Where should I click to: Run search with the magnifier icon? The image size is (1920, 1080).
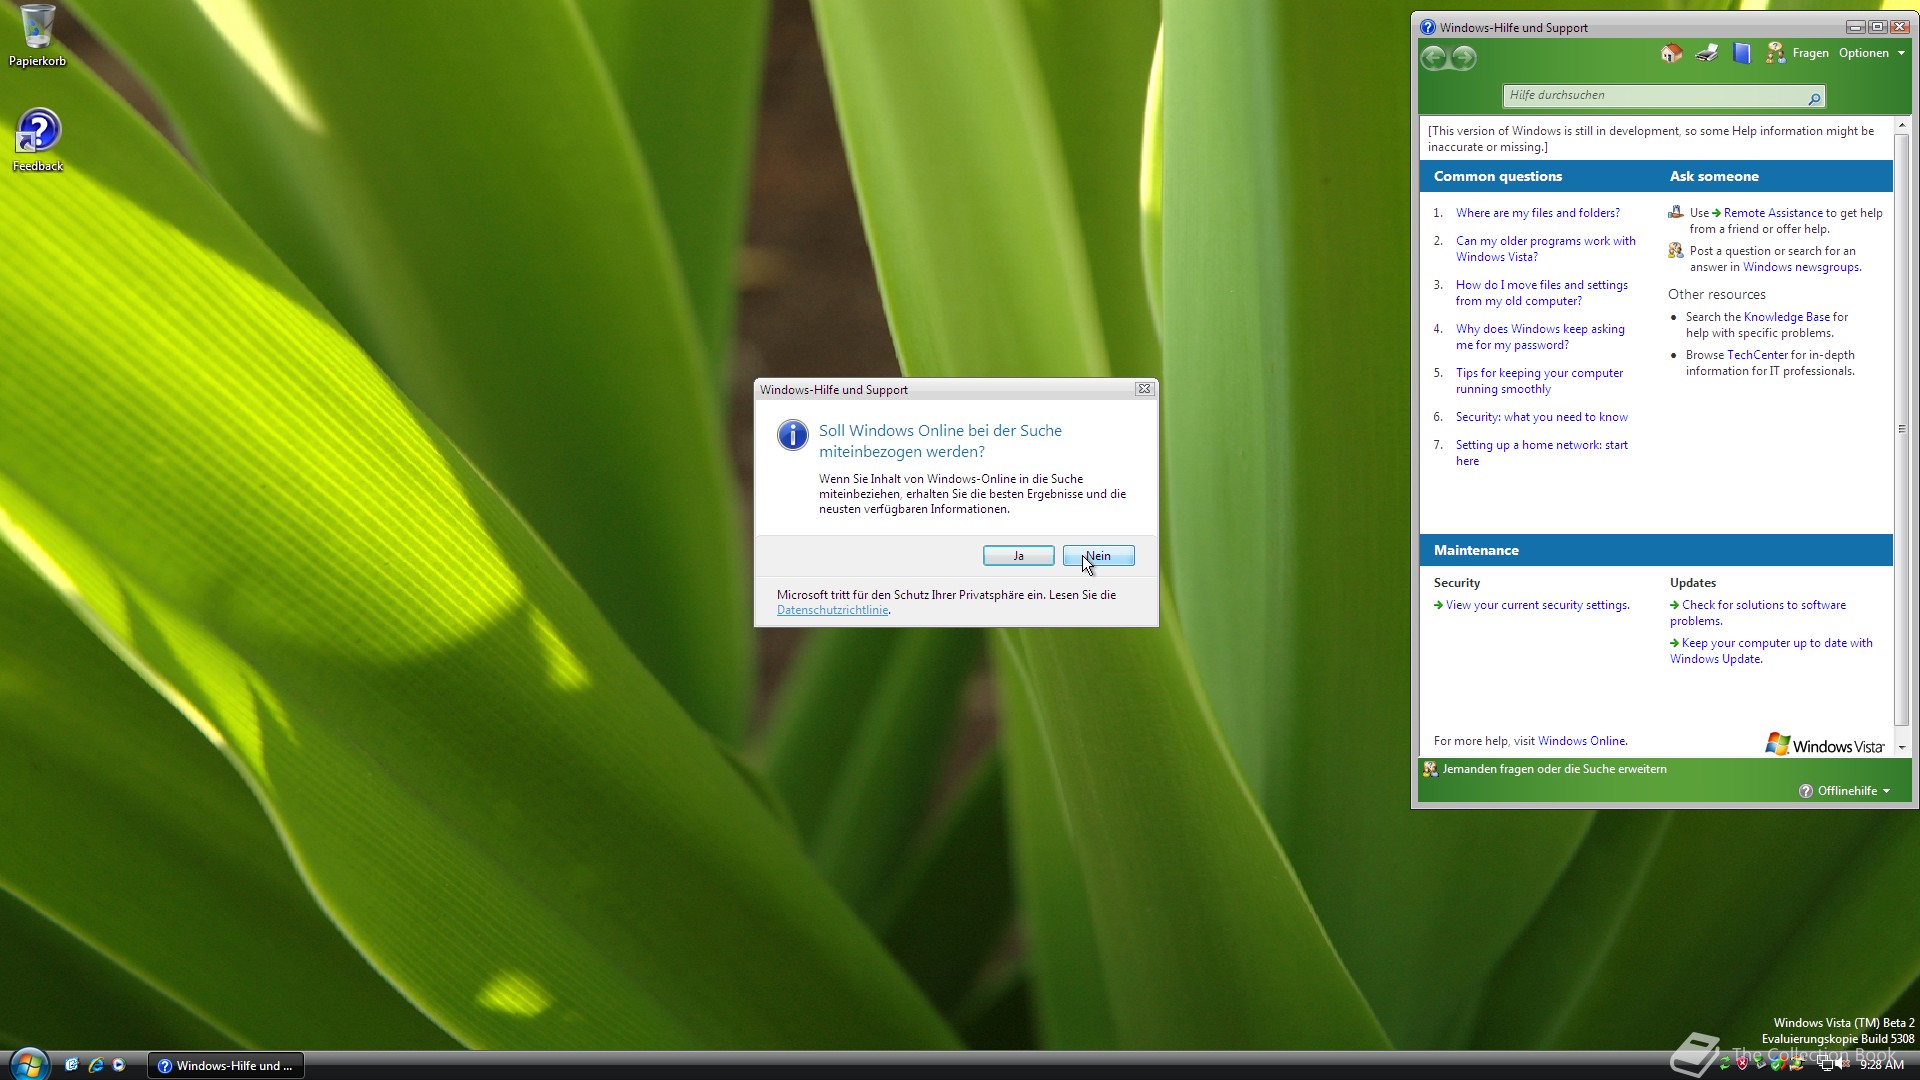[x=1814, y=97]
